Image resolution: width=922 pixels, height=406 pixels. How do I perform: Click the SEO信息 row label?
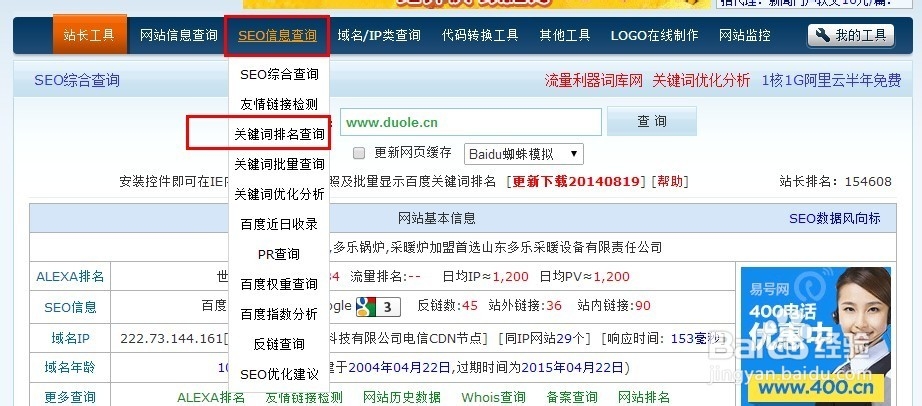click(70, 307)
